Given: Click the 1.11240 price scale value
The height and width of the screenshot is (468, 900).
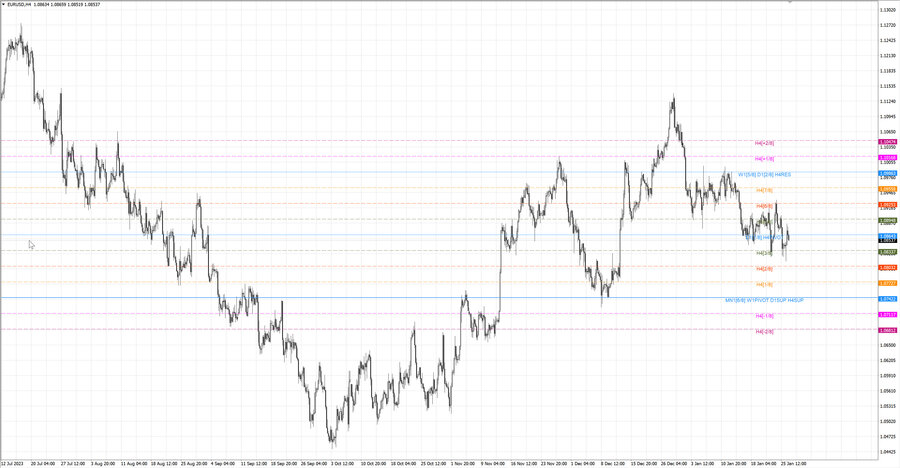Looking at the screenshot, I should [888, 101].
